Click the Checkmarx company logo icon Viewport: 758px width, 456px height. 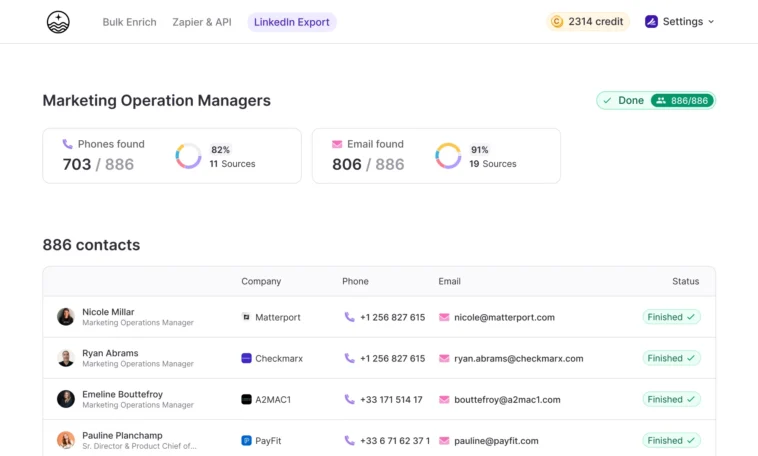point(246,358)
